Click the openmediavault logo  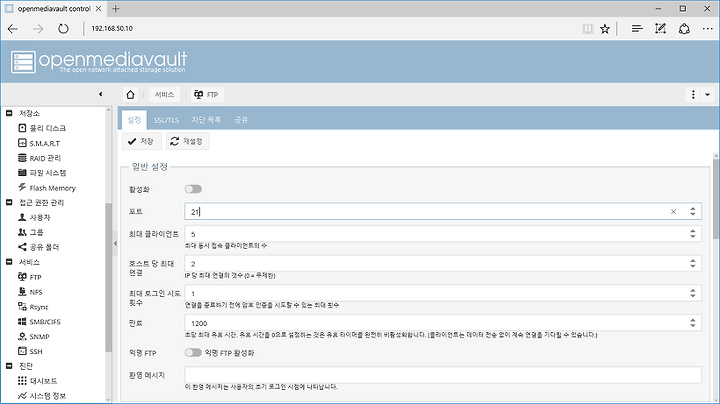[x=99, y=62]
